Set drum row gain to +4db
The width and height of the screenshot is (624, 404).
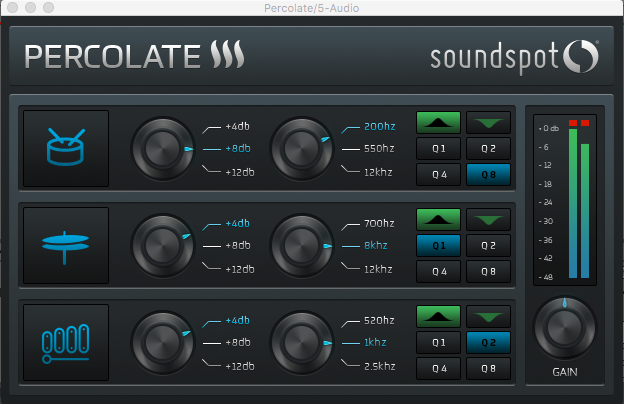(237, 127)
